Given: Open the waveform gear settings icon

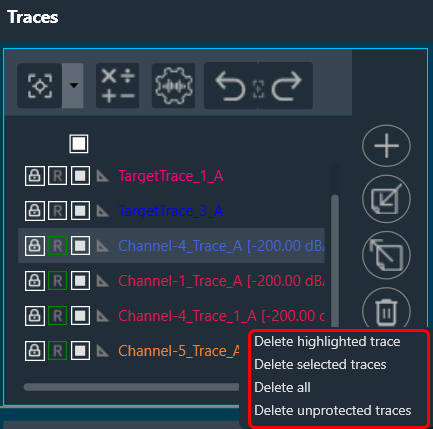Looking at the screenshot, I should 173,86.
